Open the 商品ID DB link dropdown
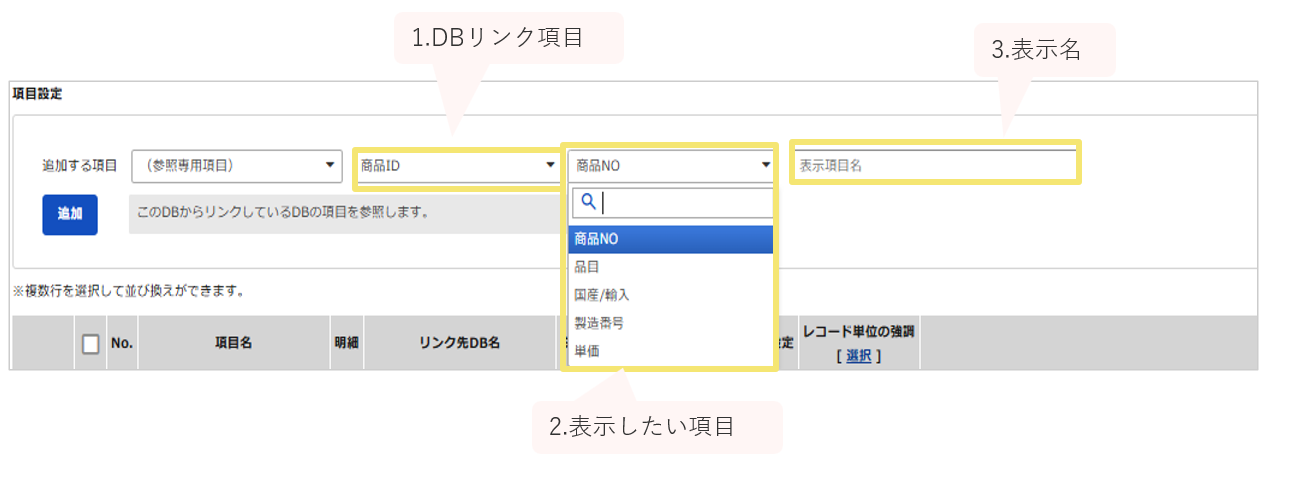This screenshot has width=1308, height=478. pos(457,165)
